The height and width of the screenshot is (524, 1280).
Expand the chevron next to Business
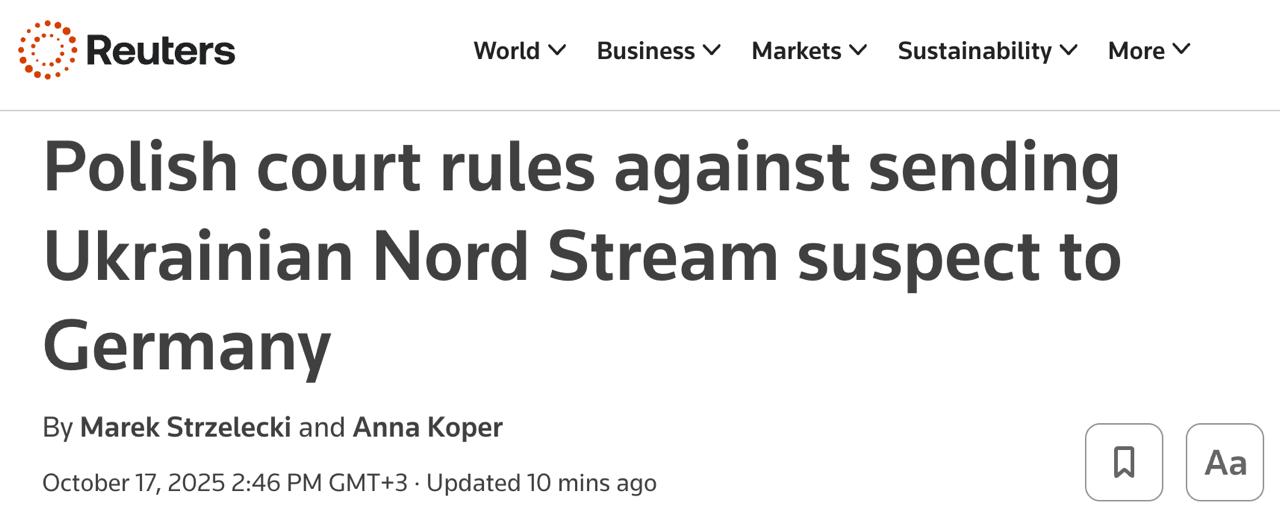(711, 49)
